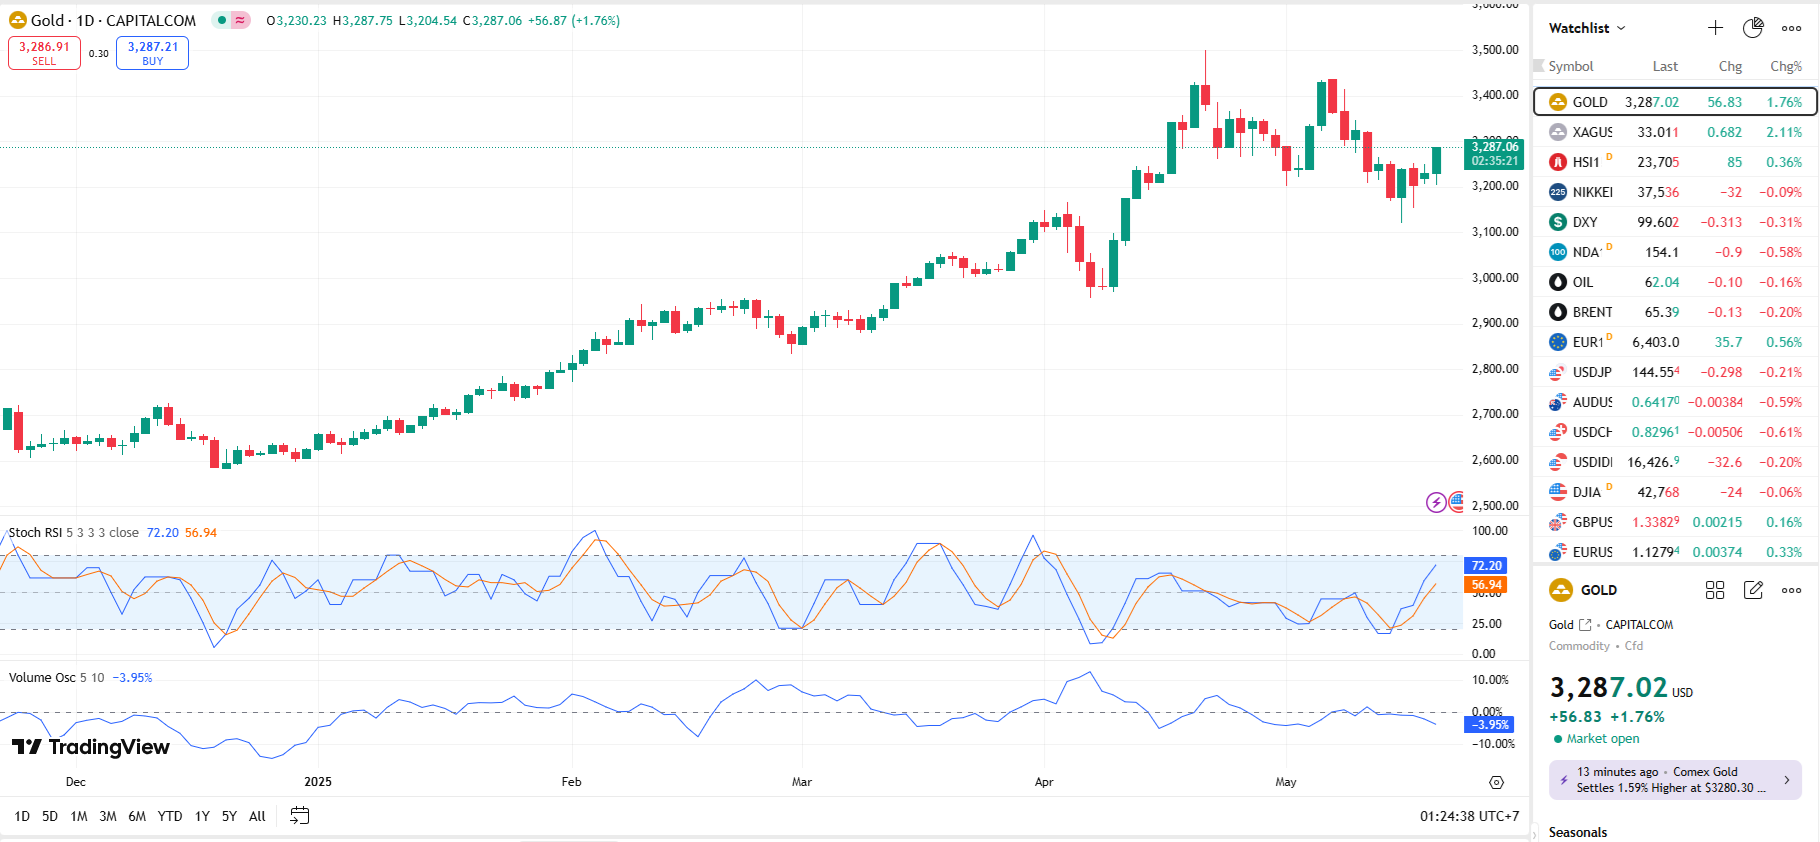Select the 1Y time range

202,816
